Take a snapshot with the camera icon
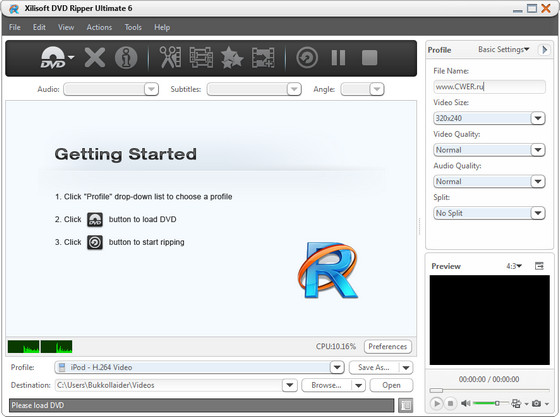The height and width of the screenshot is (417, 560). coord(536,403)
